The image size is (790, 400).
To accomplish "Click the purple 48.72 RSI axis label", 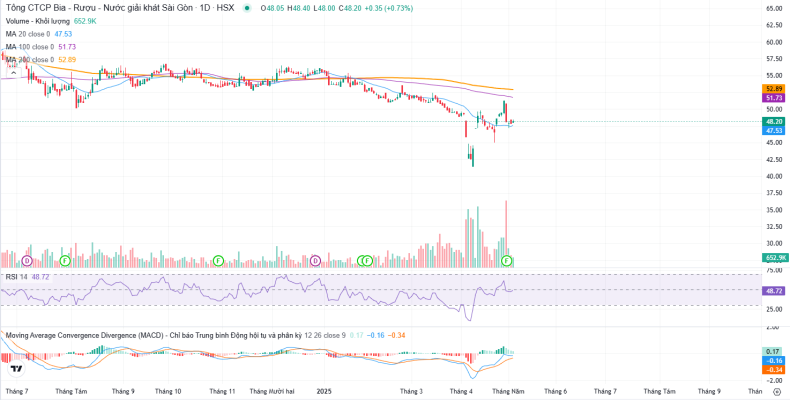I will point(773,291).
